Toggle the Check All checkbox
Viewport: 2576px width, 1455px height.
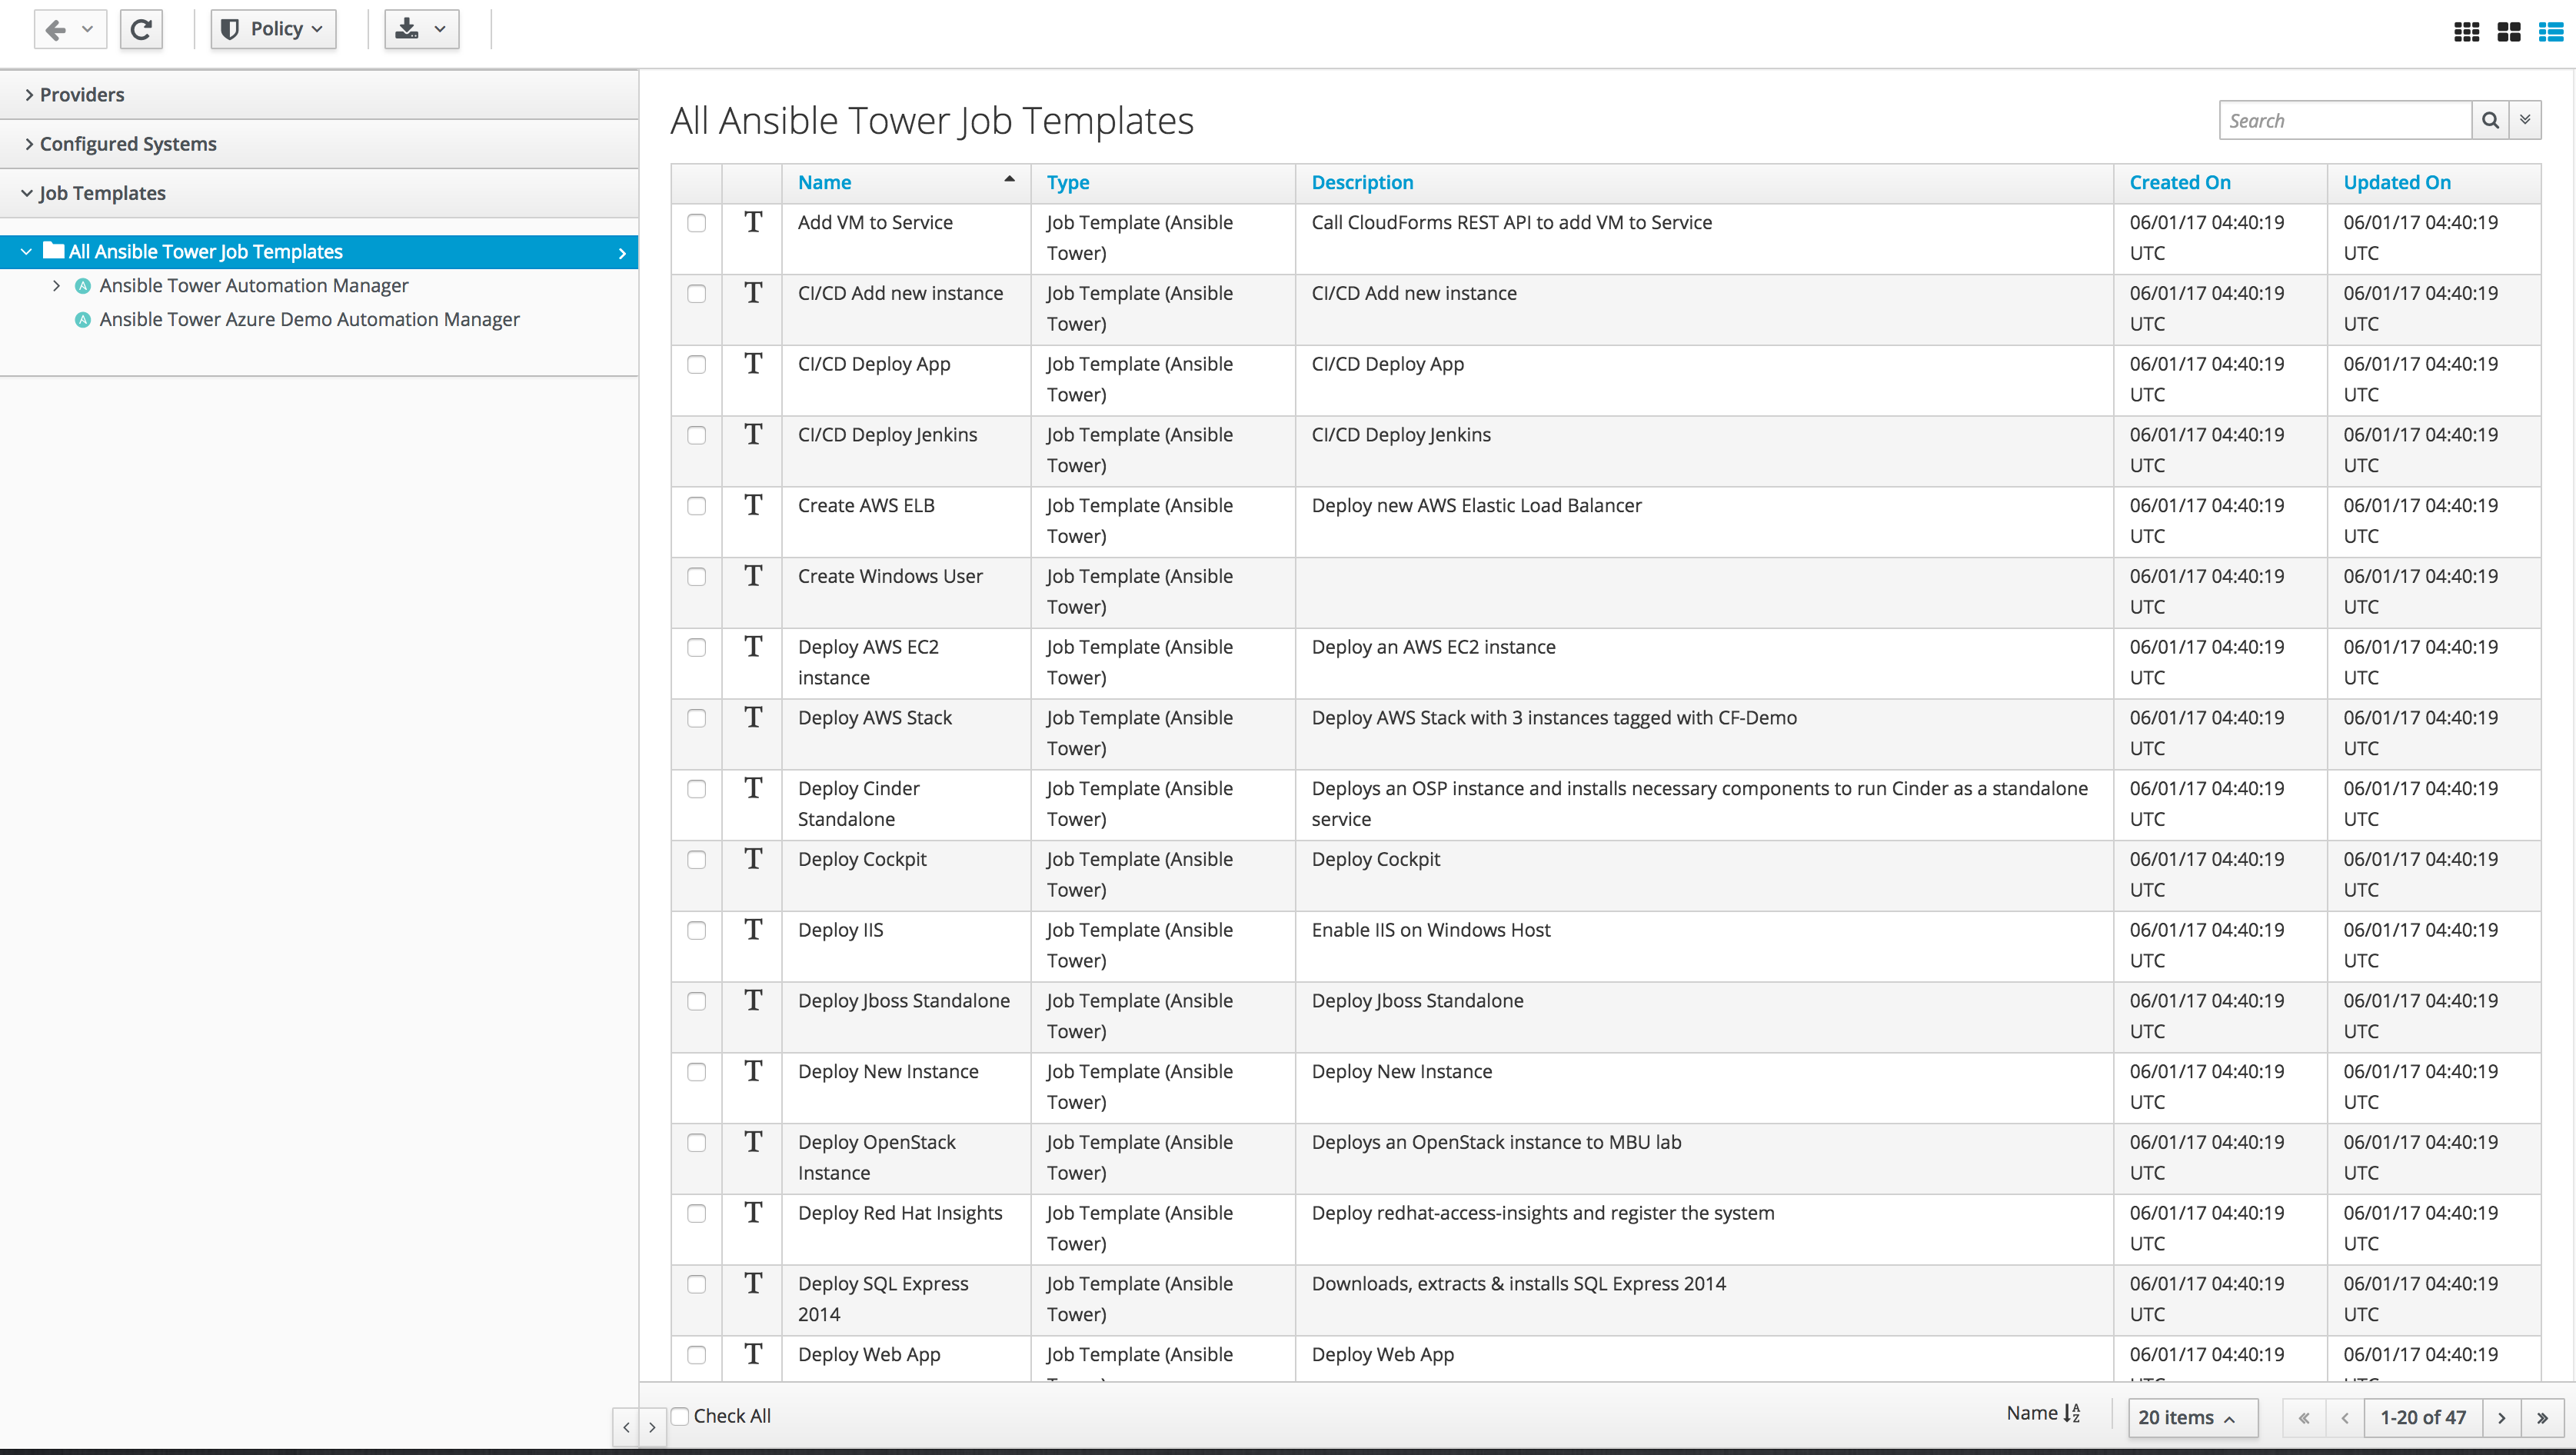point(679,1416)
